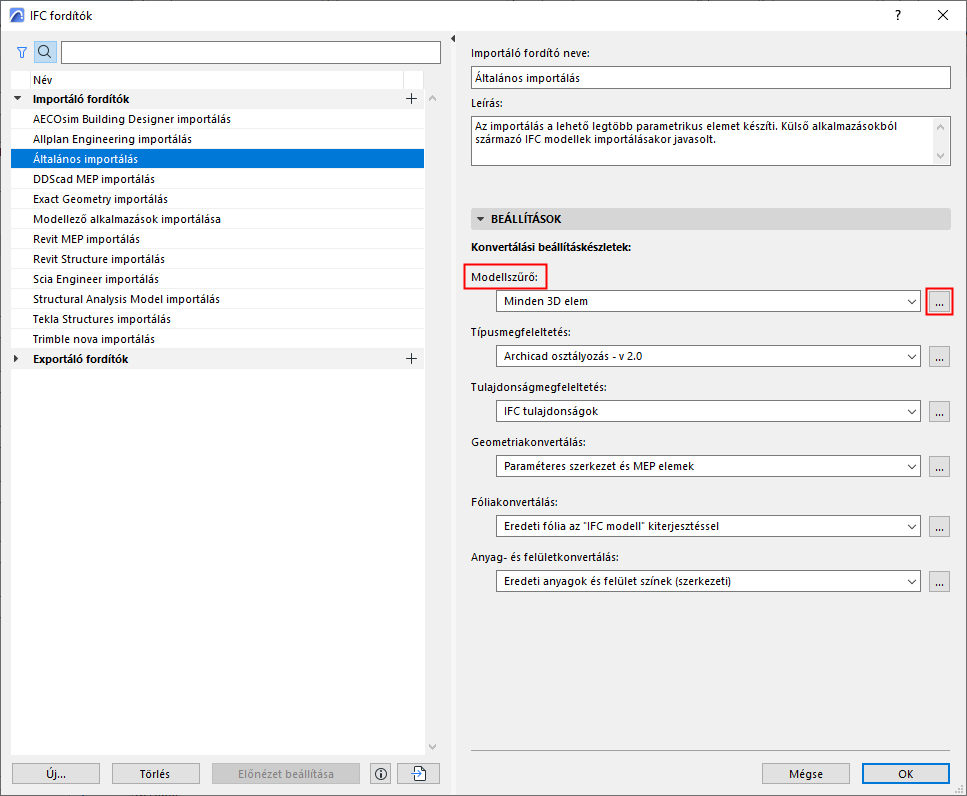This screenshot has height=796, width=967.
Task: Open the Típusmegfeleltetés dropdown Archicad osztályozás
Action: click(708, 356)
